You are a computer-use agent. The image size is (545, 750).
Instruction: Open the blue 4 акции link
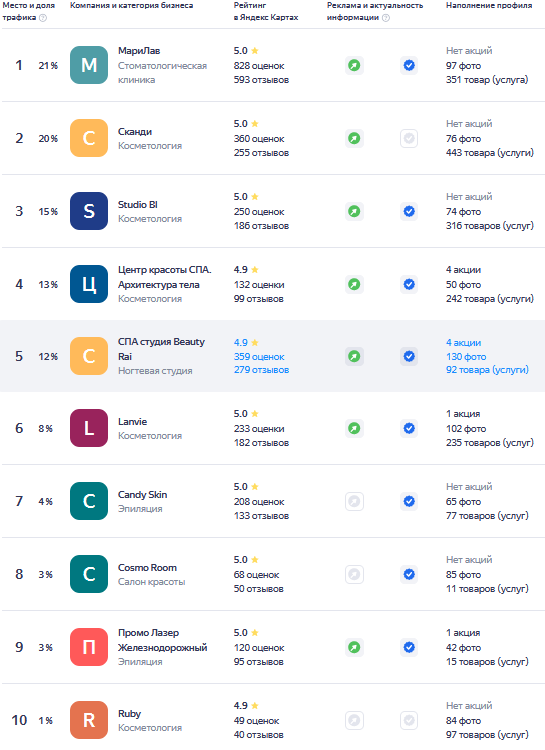[x=464, y=343]
